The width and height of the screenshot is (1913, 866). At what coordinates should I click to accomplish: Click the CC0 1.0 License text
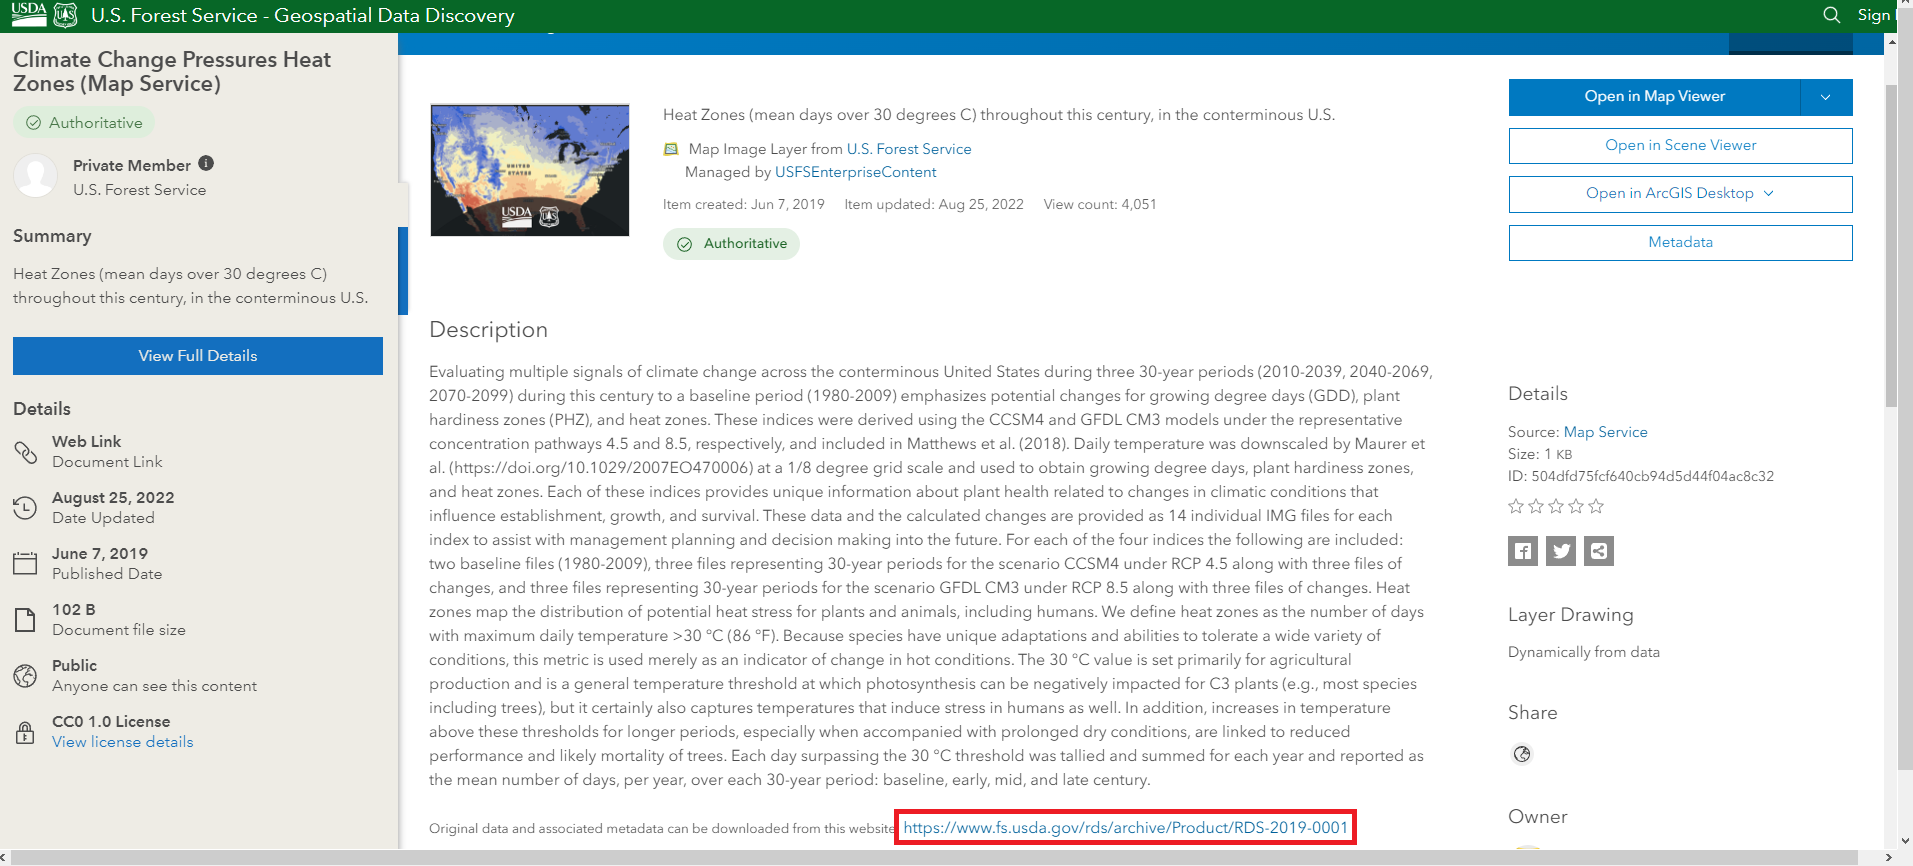click(111, 722)
